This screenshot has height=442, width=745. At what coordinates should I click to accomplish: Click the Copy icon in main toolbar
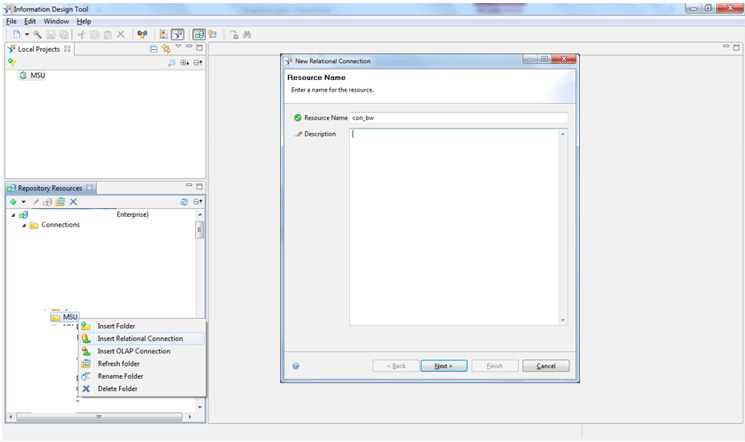95,35
